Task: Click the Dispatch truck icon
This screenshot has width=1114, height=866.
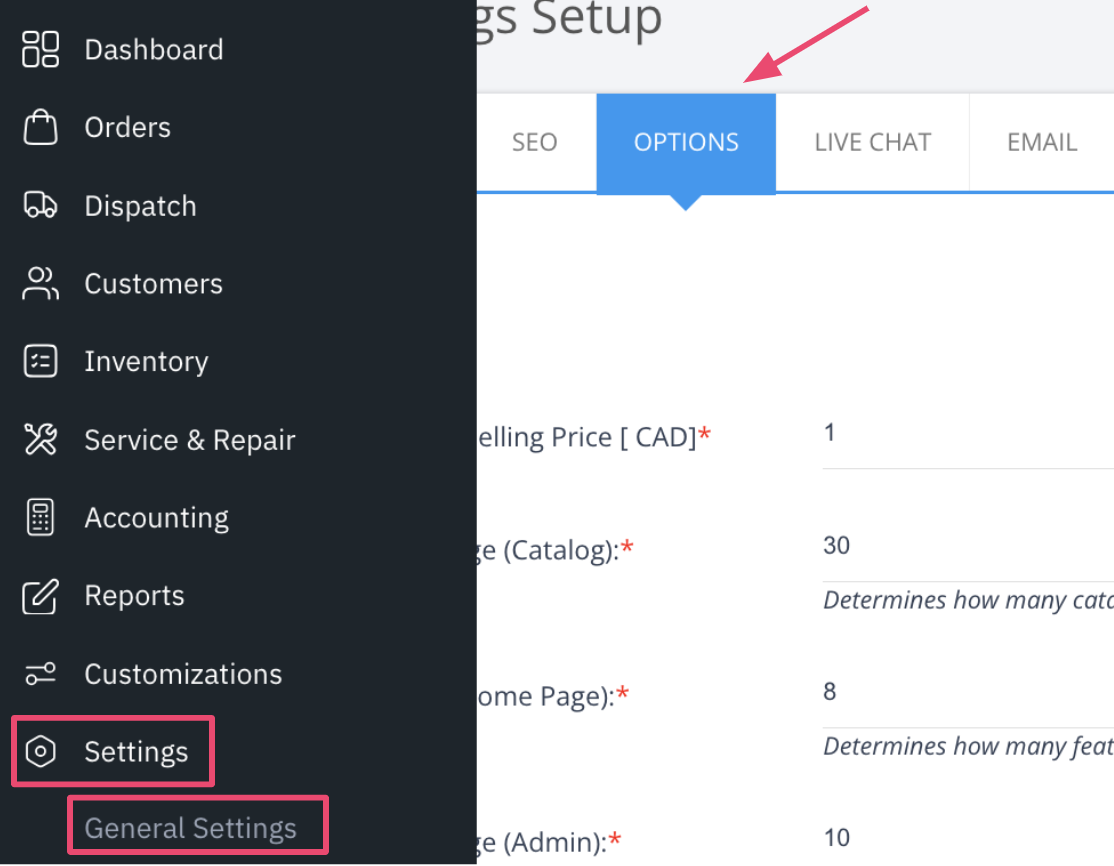Action: click(40, 205)
